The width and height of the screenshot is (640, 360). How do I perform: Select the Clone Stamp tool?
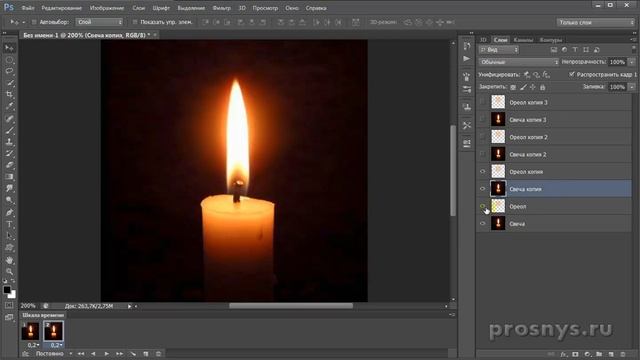tap(9, 142)
